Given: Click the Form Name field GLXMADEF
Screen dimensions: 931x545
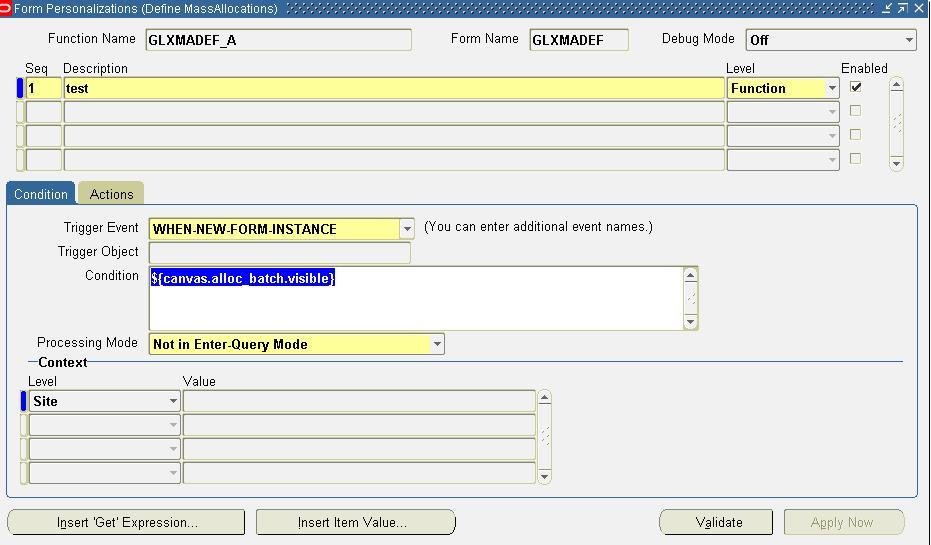Looking at the screenshot, I should click(x=579, y=40).
